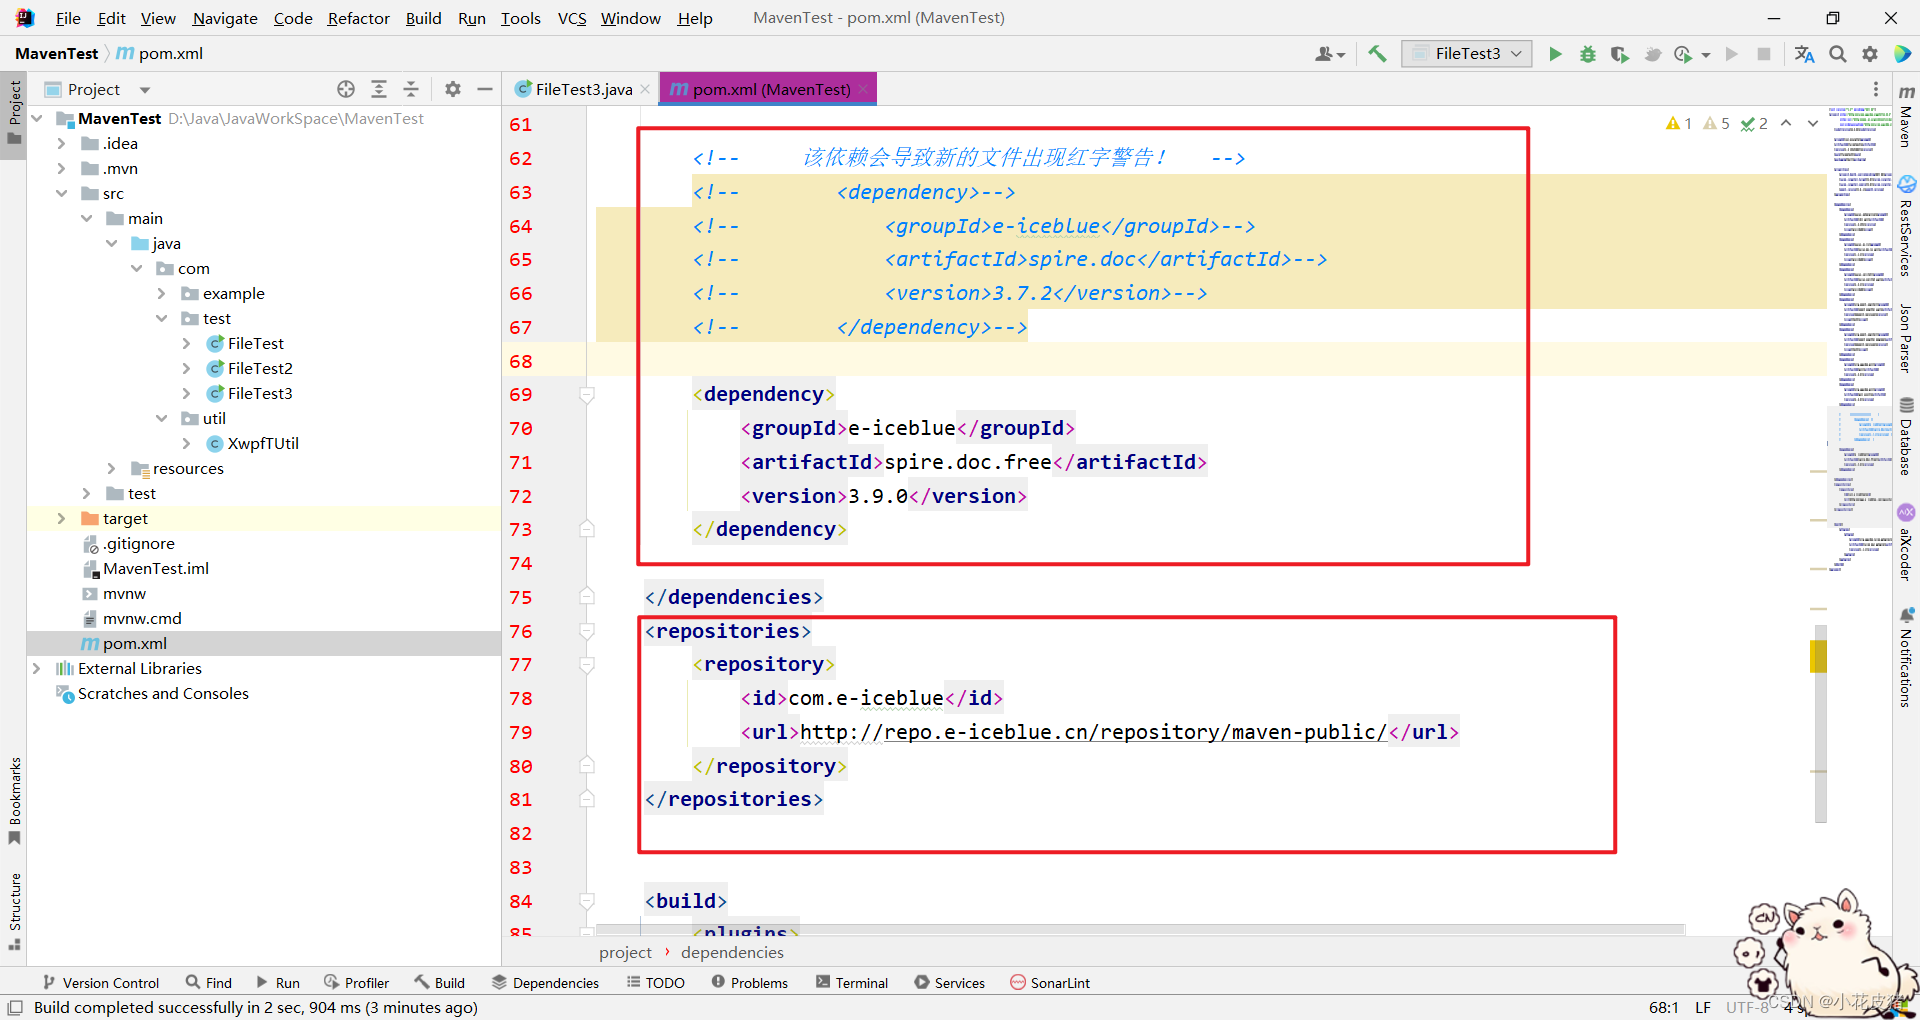The width and height of the screenshot is (1920, 1020).
Task: Open Project panel options gear
Action: click(453, 89)
